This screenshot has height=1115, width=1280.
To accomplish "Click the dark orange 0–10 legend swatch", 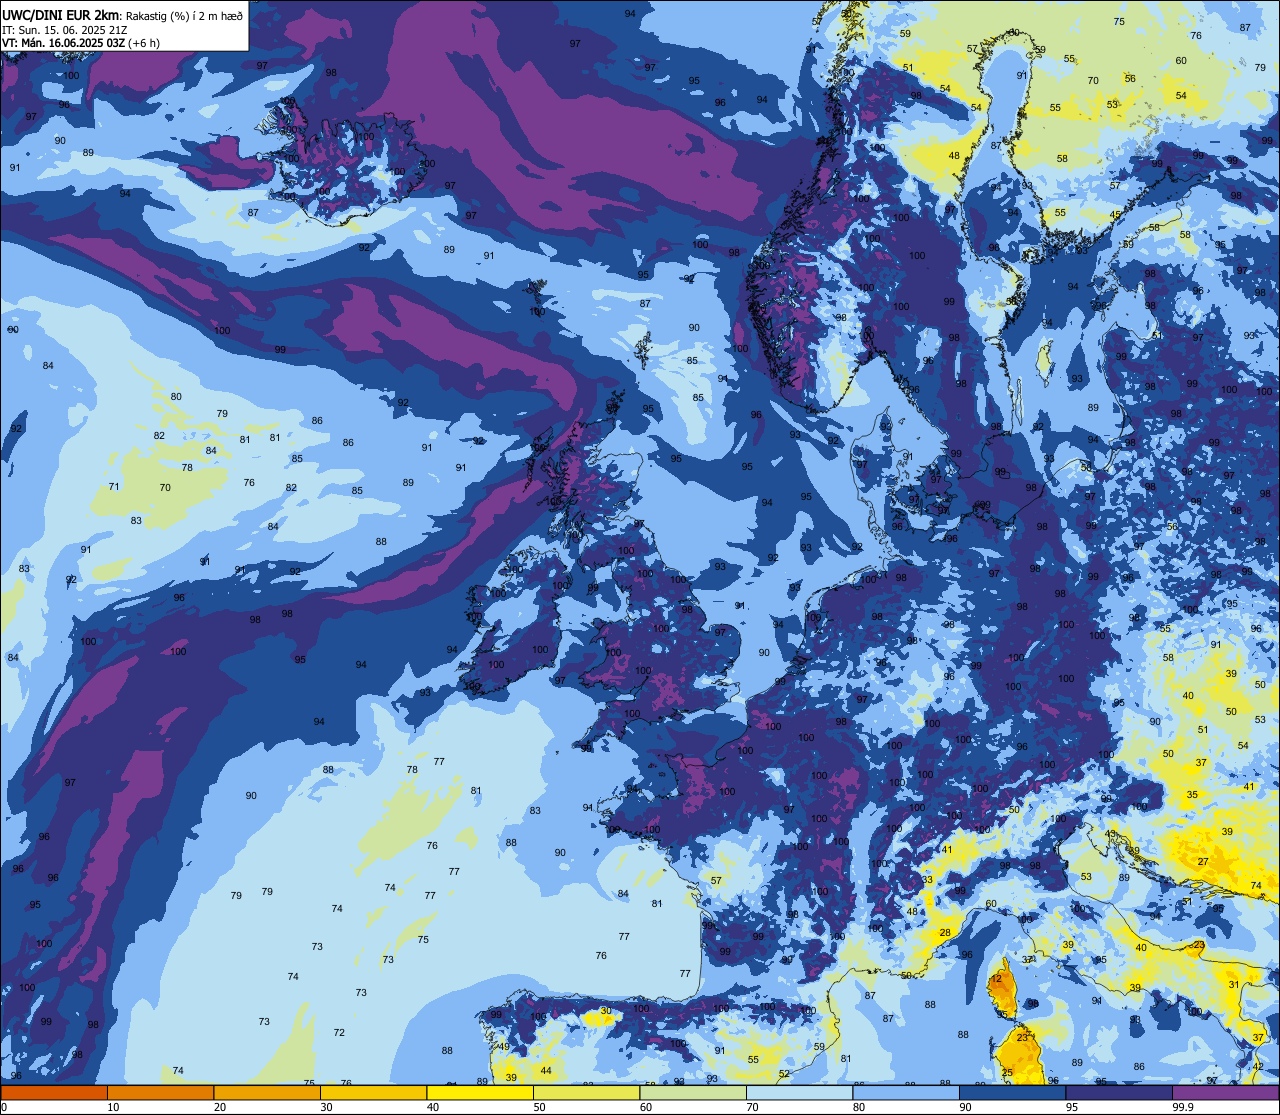I will (54, 1092).
